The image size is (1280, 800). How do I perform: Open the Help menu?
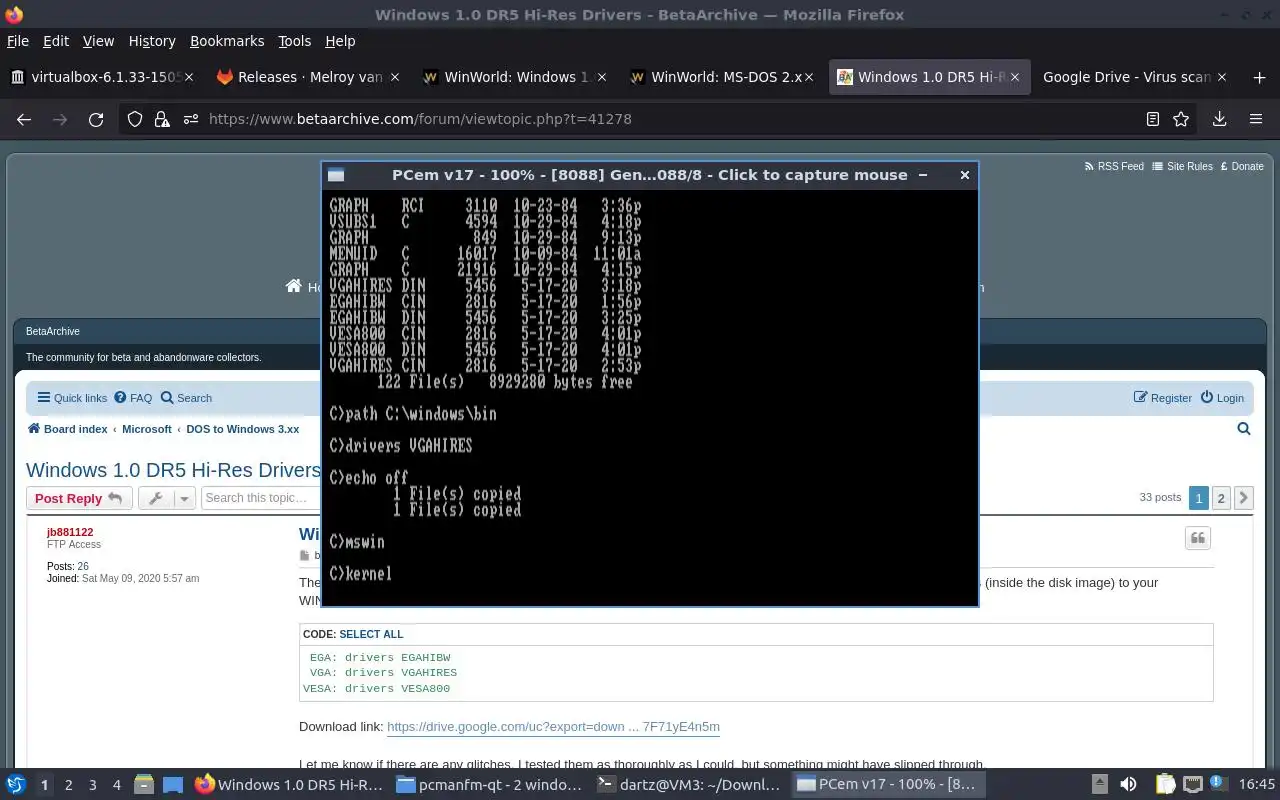click(340, 41)
